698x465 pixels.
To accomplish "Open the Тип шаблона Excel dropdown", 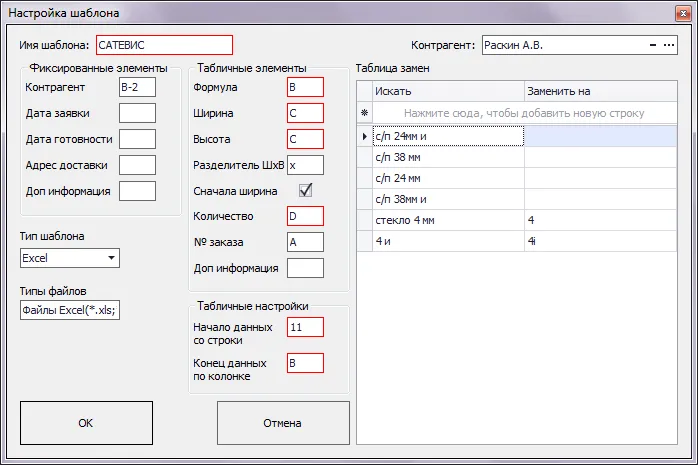I will (111, 258).
